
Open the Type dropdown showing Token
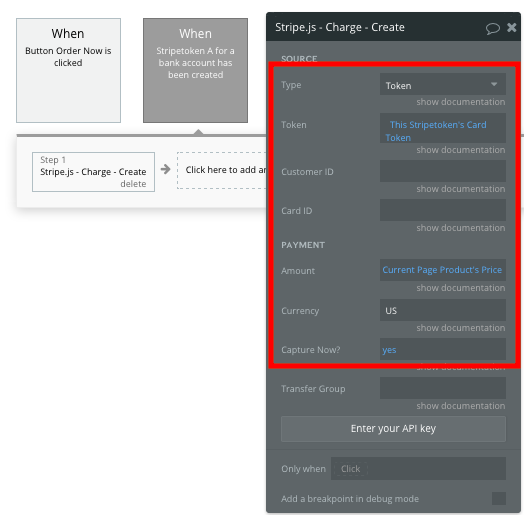point(442,85)
